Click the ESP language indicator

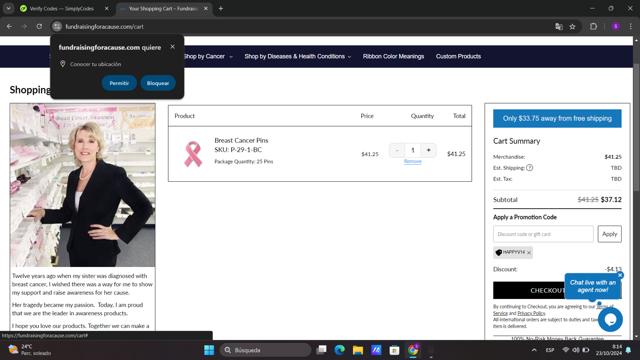click(550, 350)
